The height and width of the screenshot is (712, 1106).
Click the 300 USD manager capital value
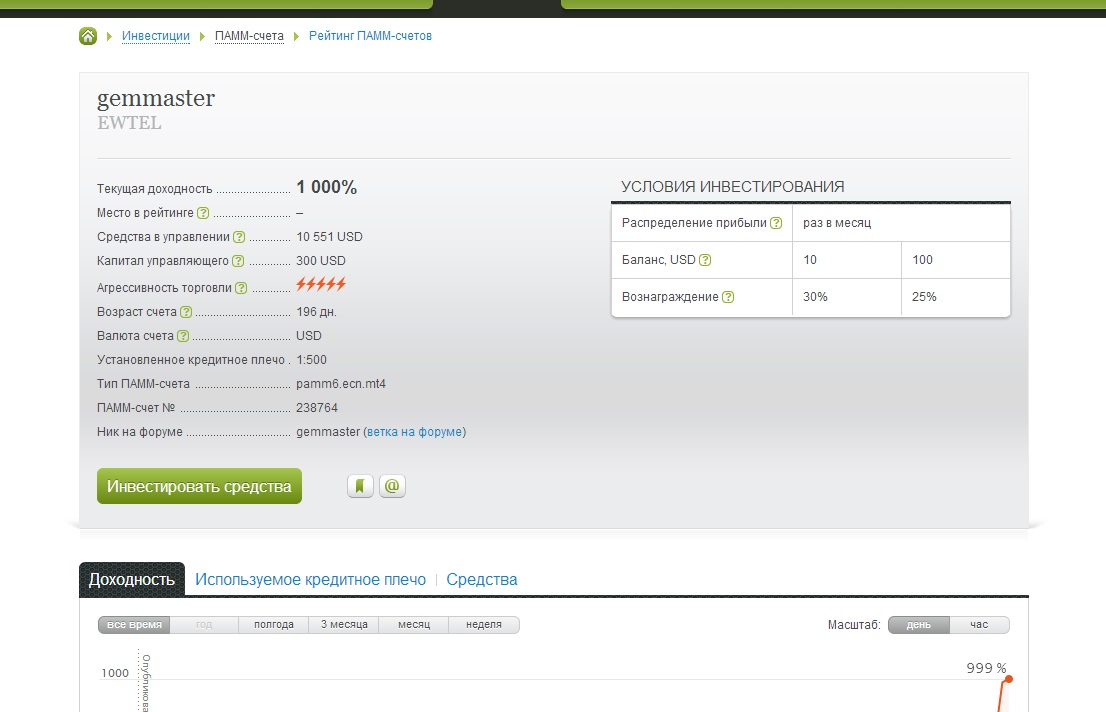[x=320, y=260]
